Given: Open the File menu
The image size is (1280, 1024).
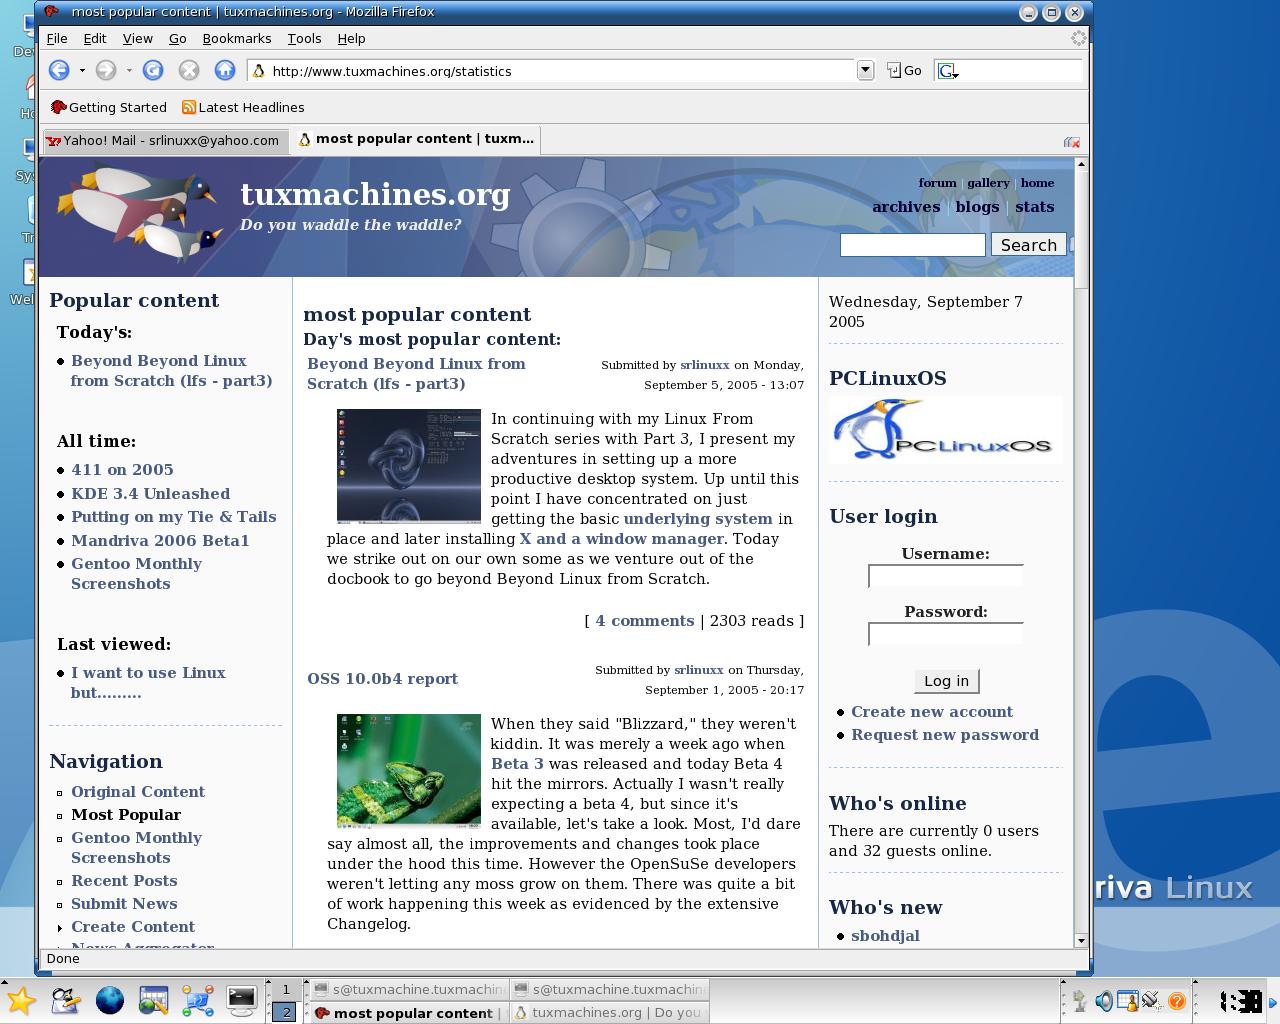Looking at the screenshot, I should point(57,38).
